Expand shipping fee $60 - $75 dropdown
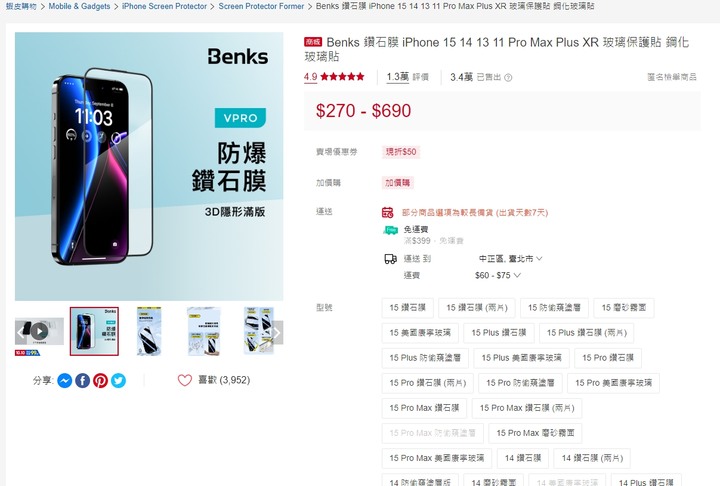This screenshot has height=486, width=720. pos(498,276)
